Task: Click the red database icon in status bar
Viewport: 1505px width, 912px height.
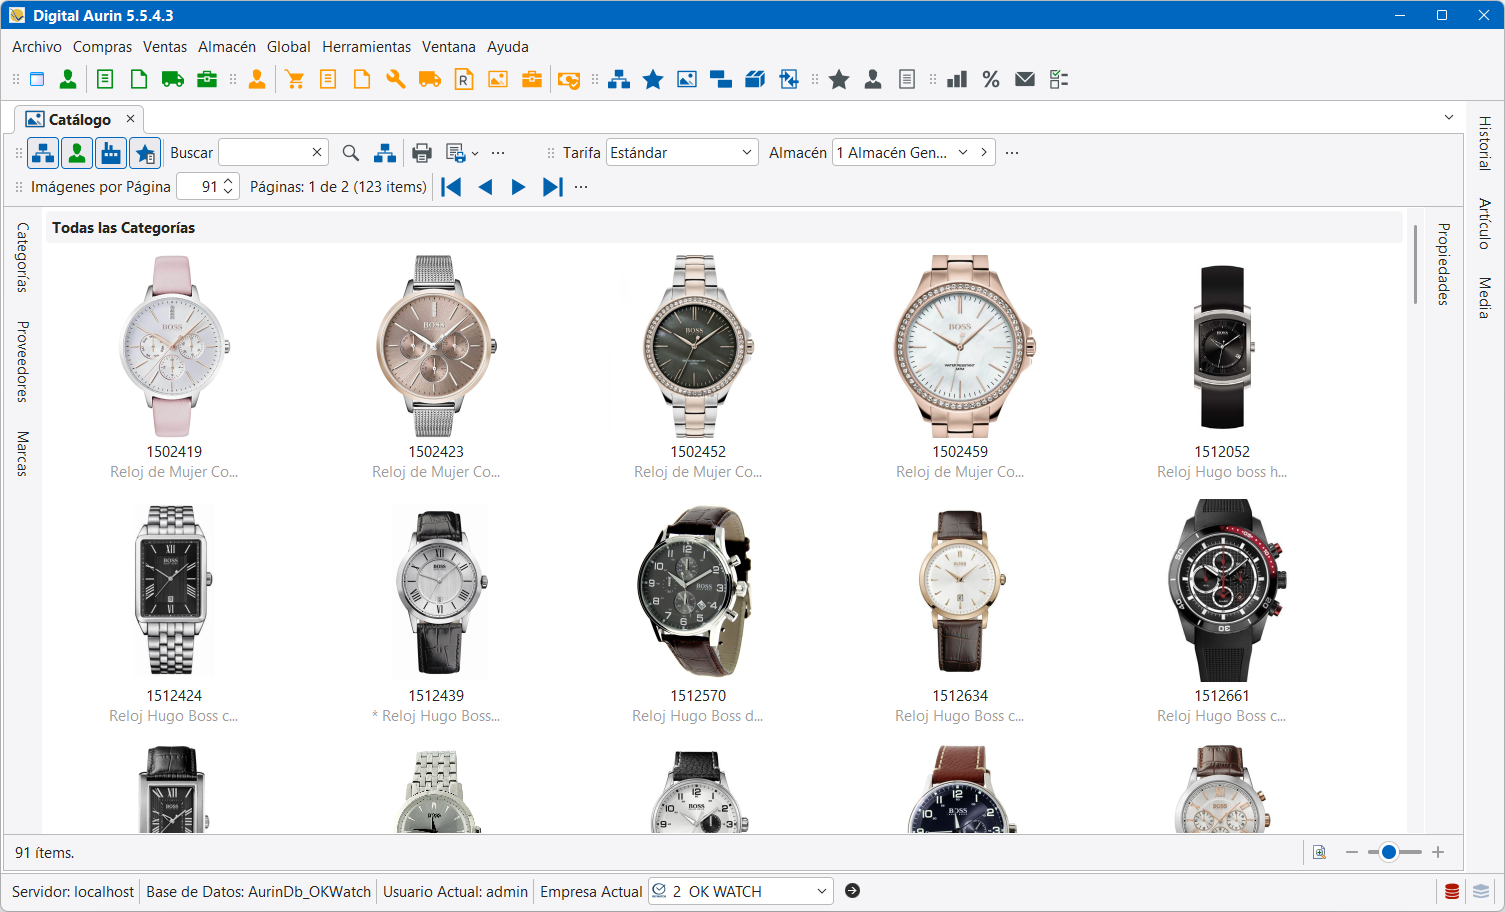Action: (x=1452, y=891)
